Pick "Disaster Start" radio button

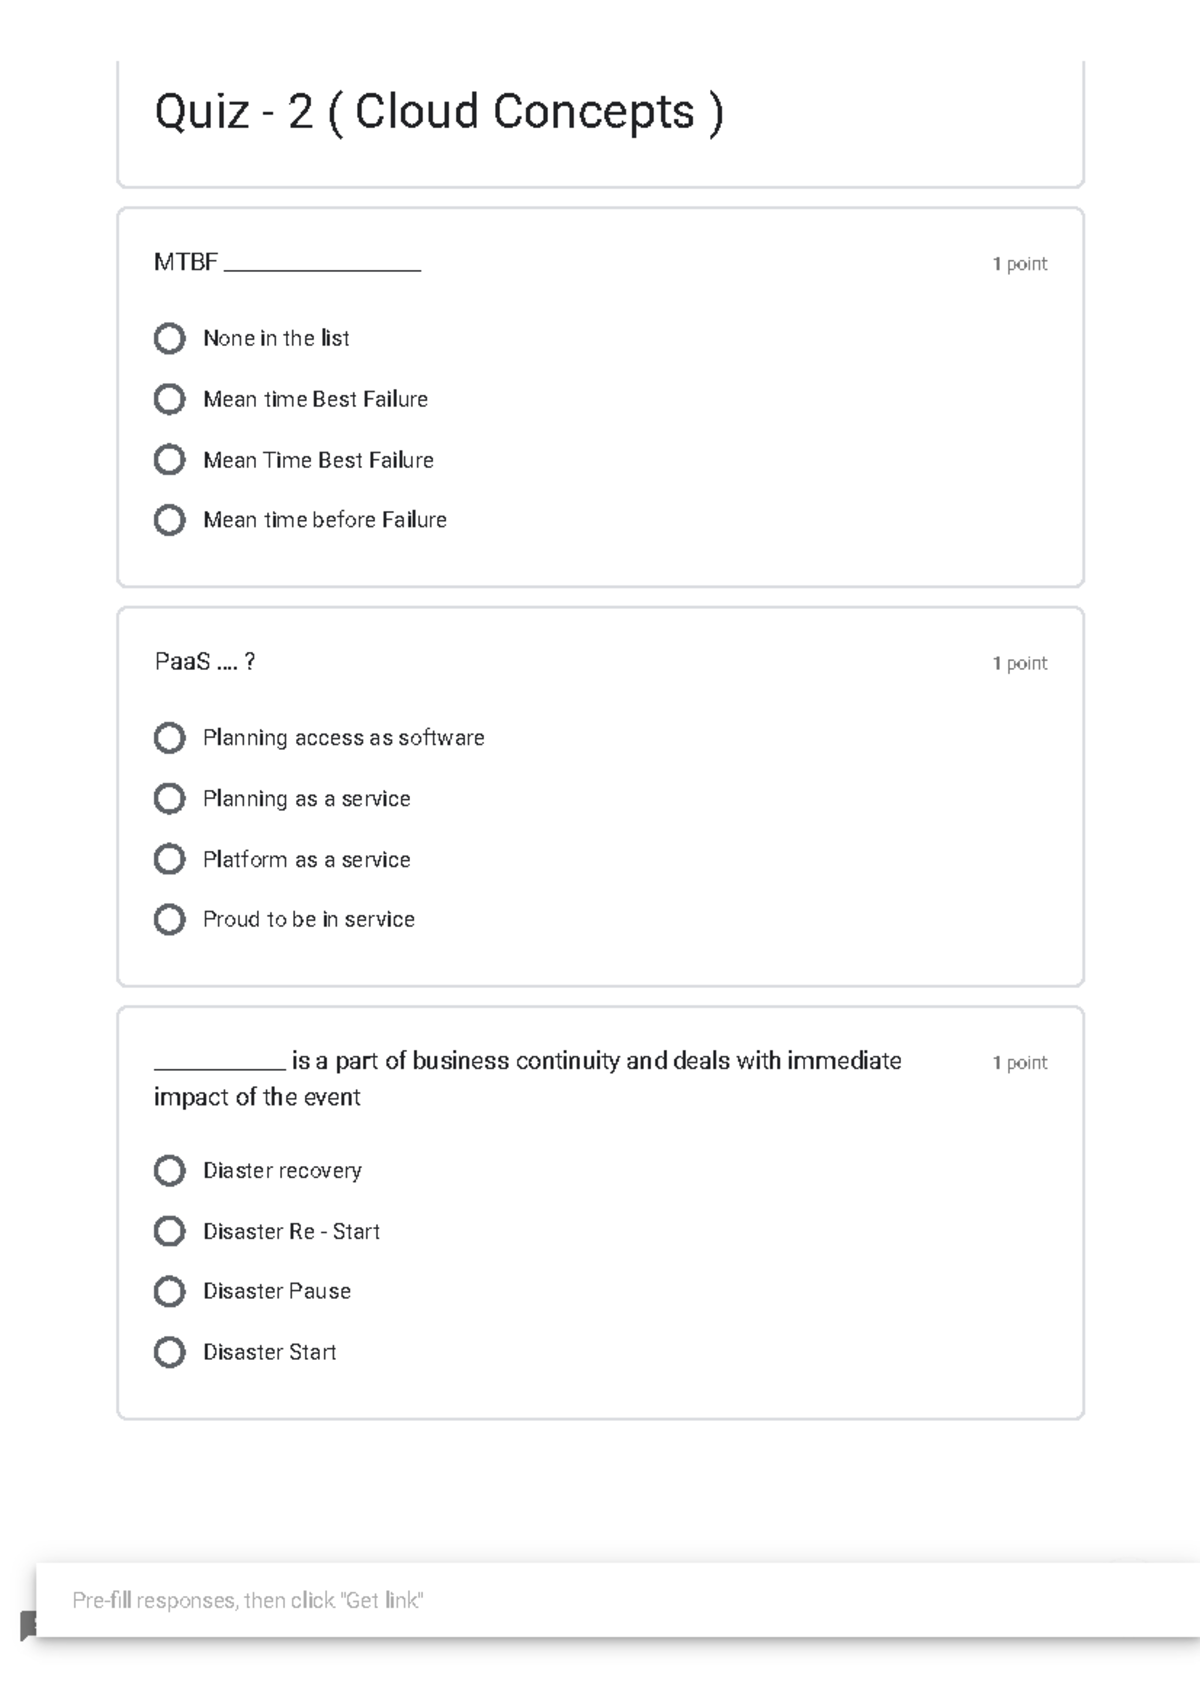point(171,1353)
